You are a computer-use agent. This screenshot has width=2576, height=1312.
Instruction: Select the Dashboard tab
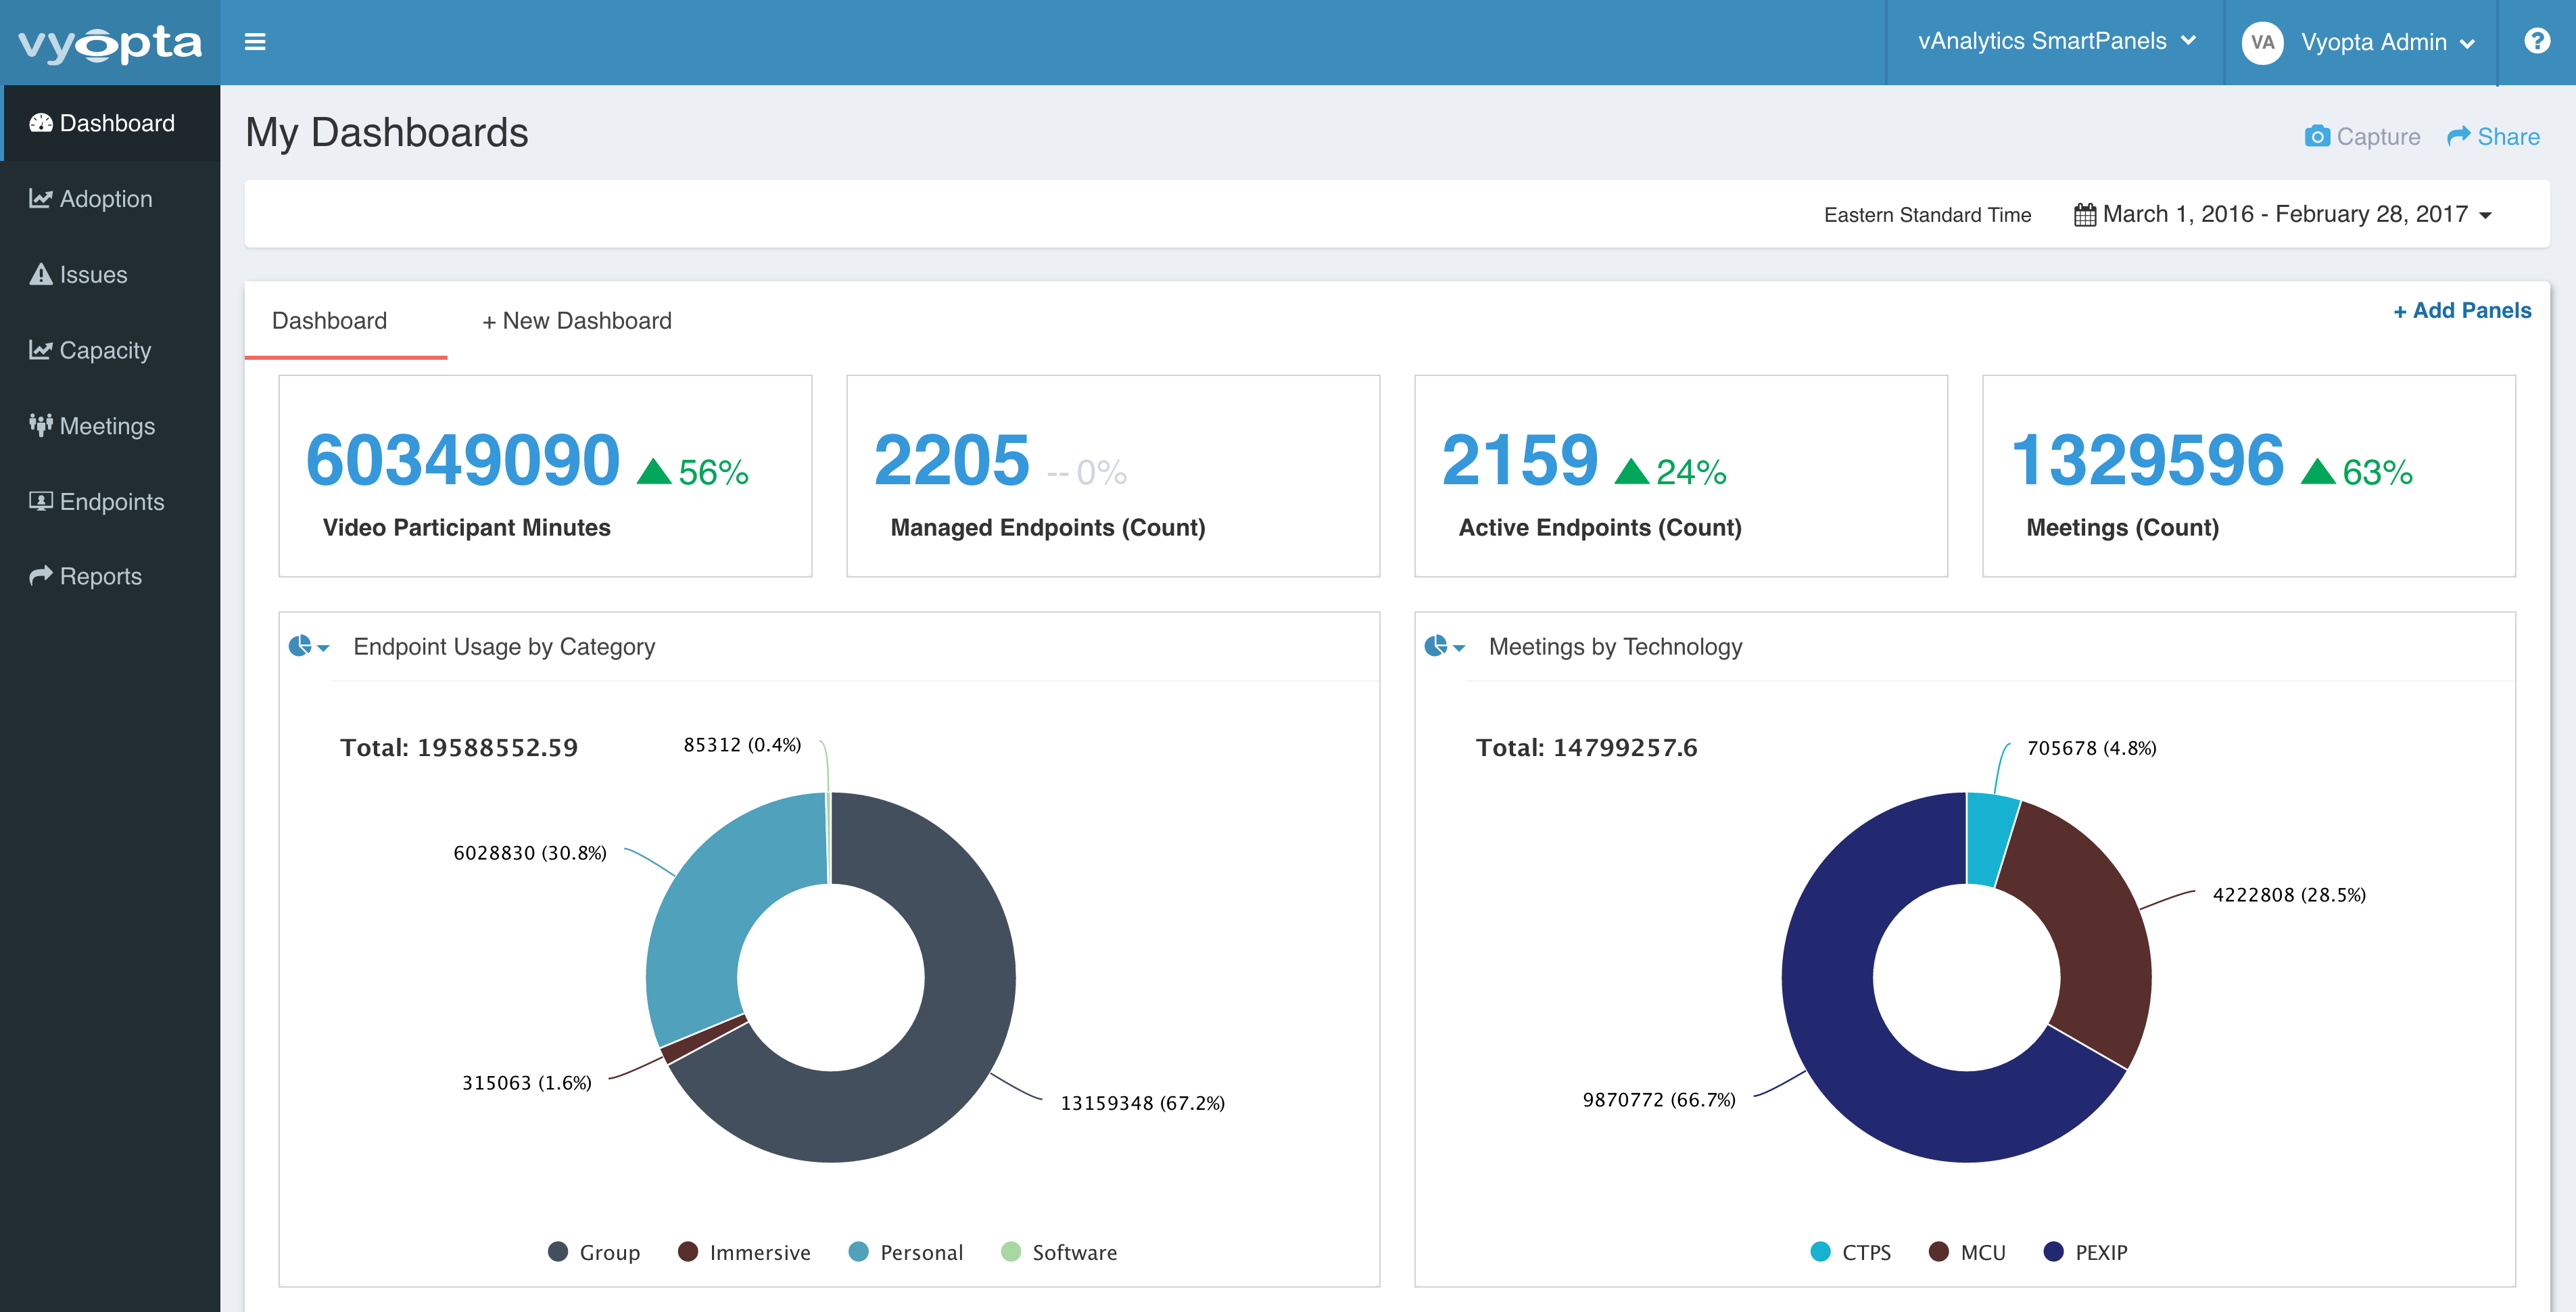click(x=330, y=320)
